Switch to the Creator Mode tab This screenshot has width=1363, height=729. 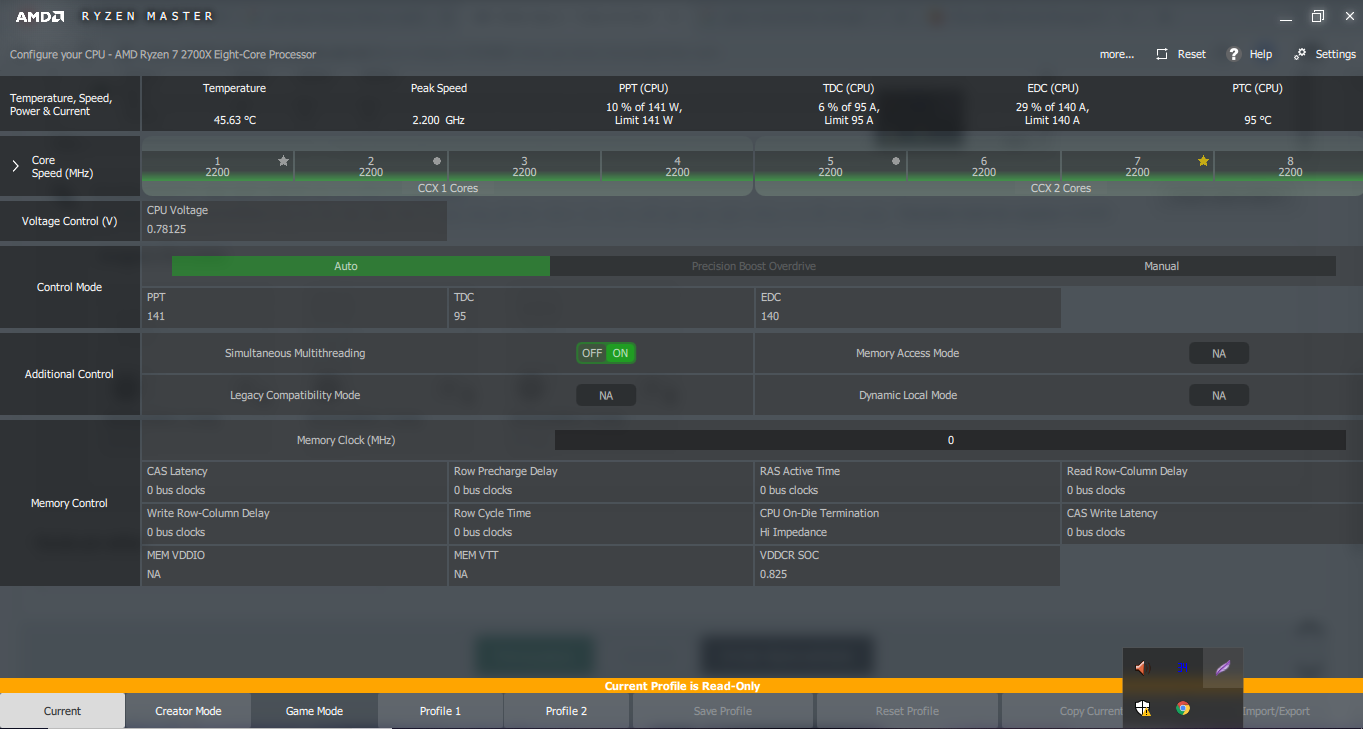tap(188, 711)
